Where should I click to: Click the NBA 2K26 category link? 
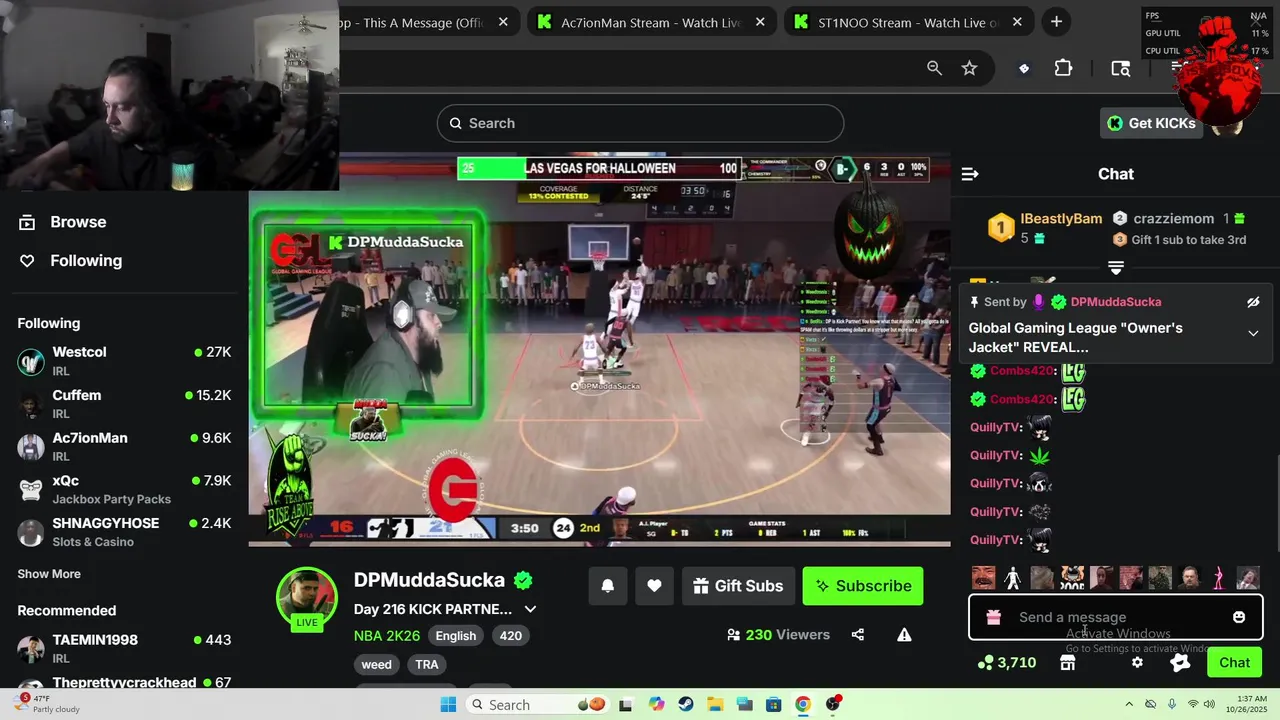coord(388,636)
